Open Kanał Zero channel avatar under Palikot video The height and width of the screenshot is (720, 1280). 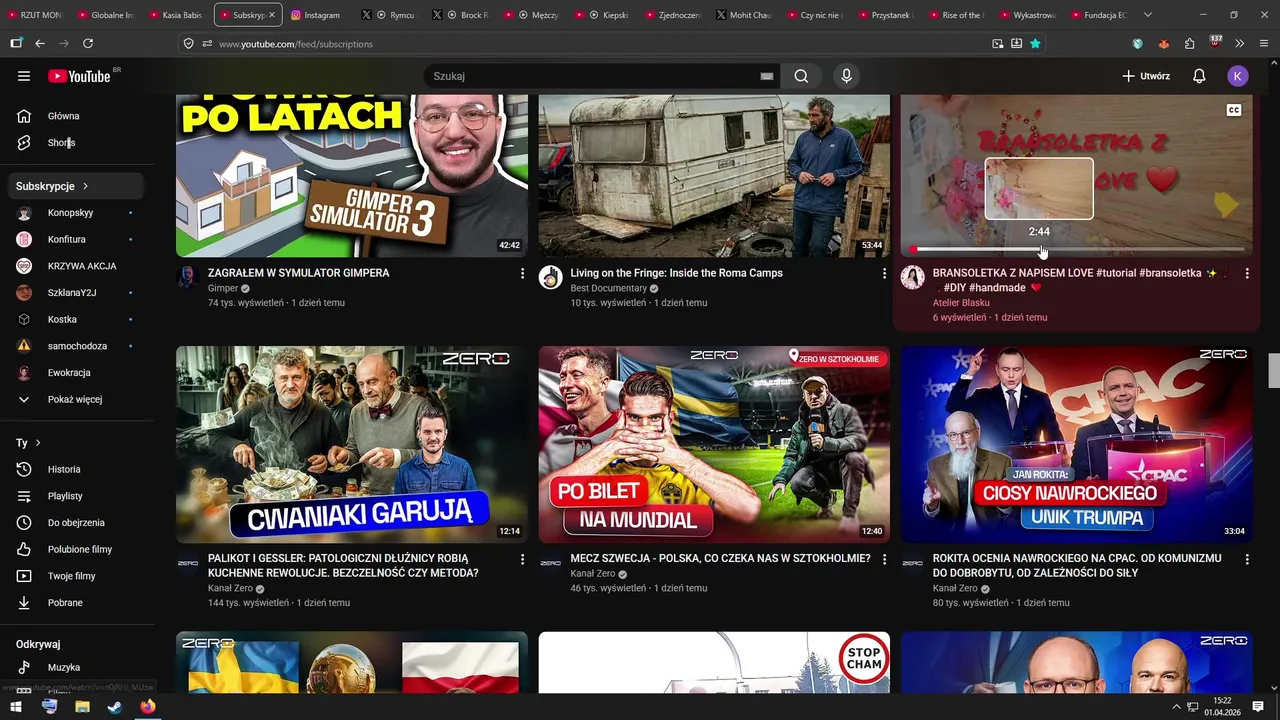coord(188,564)
